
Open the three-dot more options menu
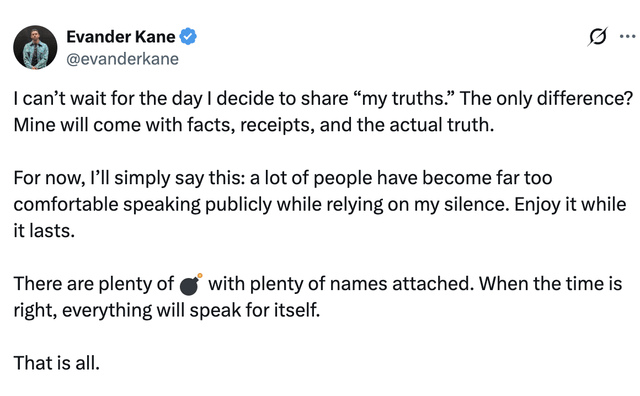(627, 37)
